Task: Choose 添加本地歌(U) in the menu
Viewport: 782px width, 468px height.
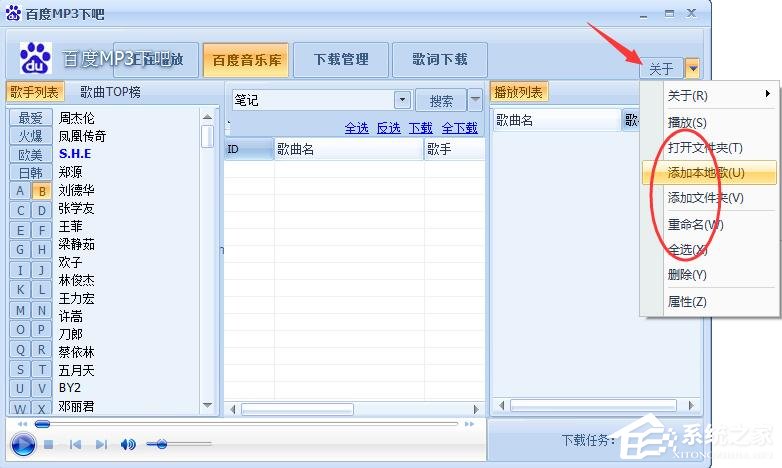Action: [x=709, y=173]
